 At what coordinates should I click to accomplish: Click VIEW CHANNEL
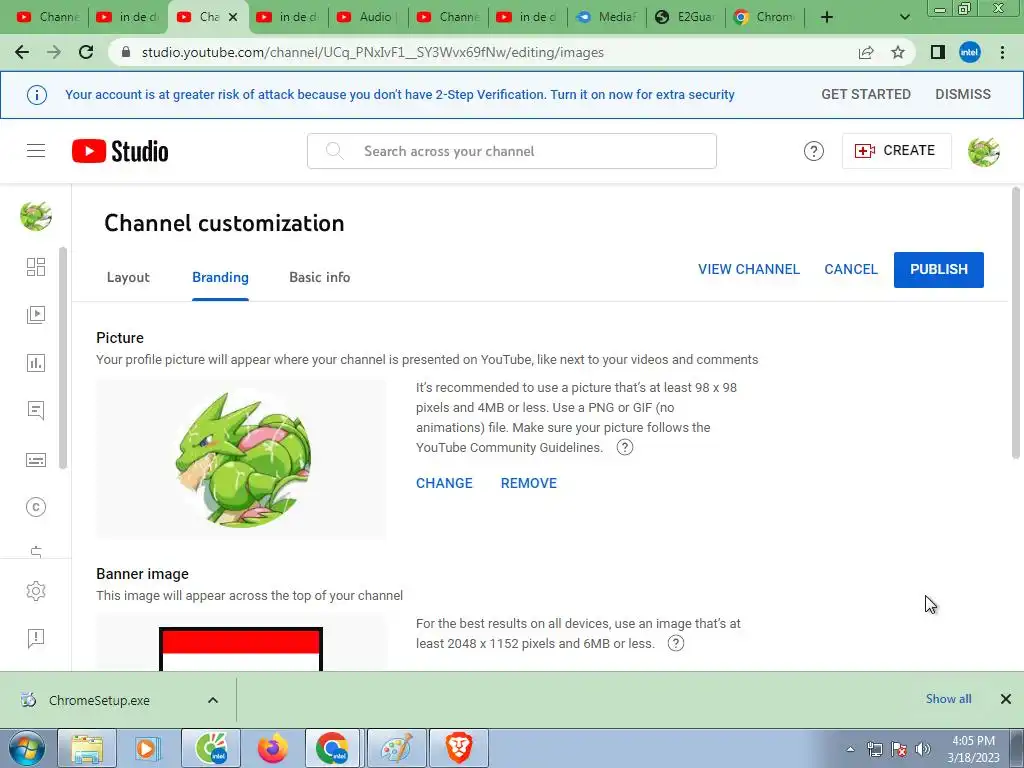748,269
